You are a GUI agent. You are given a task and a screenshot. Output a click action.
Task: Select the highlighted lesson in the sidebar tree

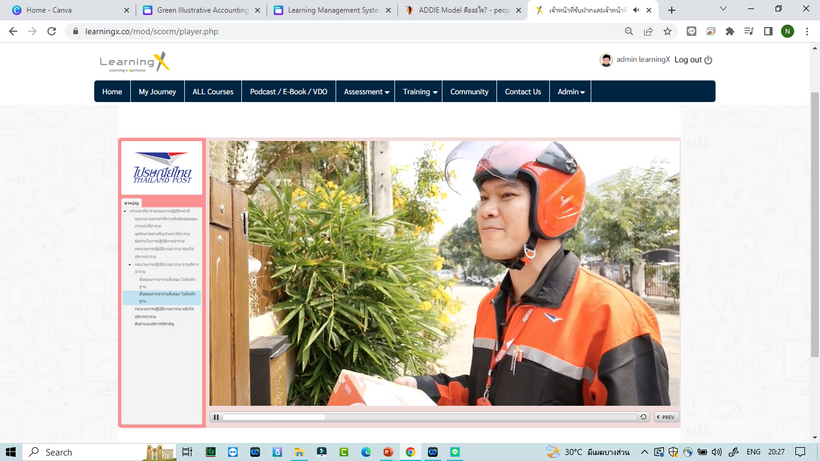[x=161, y=296]
